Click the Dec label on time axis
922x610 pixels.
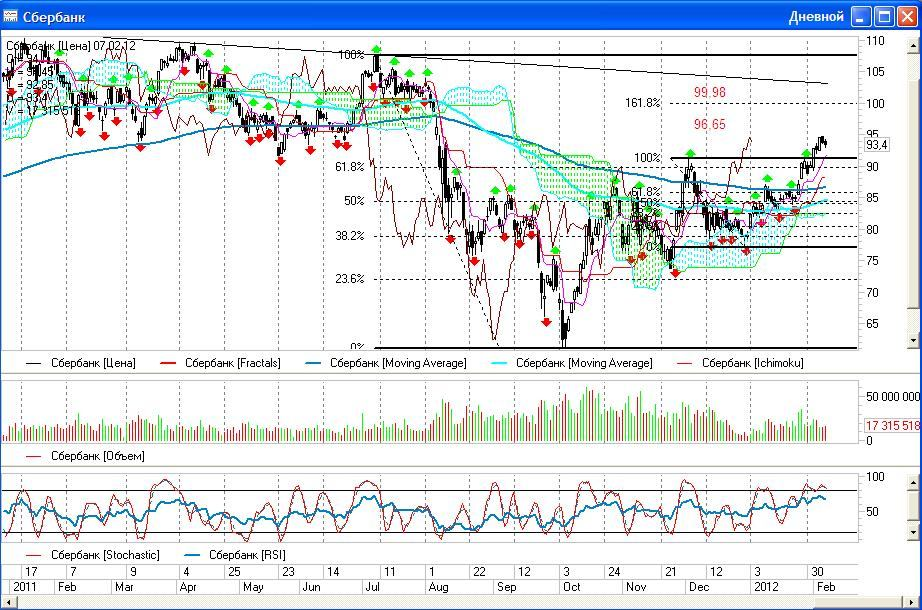pyautogui.click(x=699, y=587)
